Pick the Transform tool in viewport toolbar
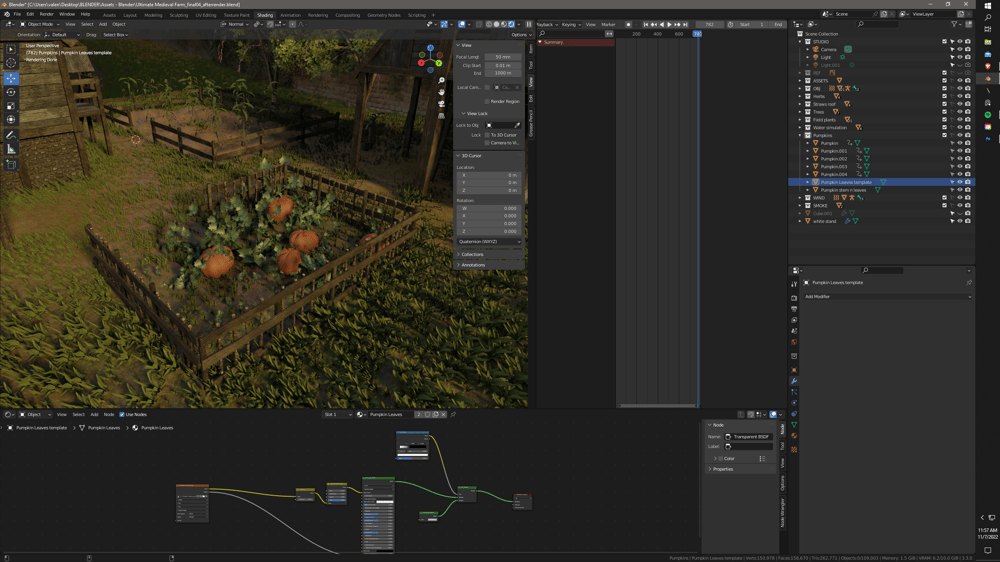Viewport: 1000px width, 562px height. [x=11, y=119]
